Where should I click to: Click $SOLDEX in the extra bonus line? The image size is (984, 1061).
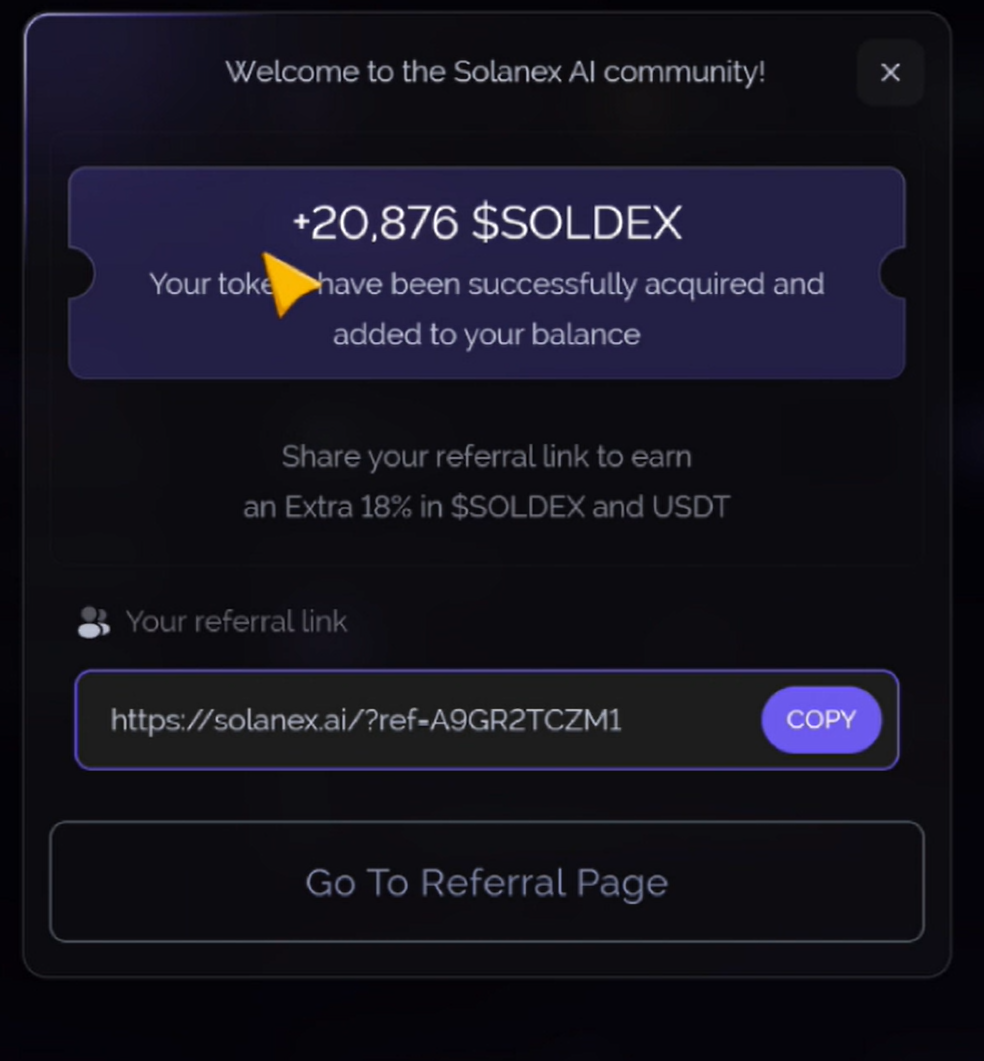point(517,507)
